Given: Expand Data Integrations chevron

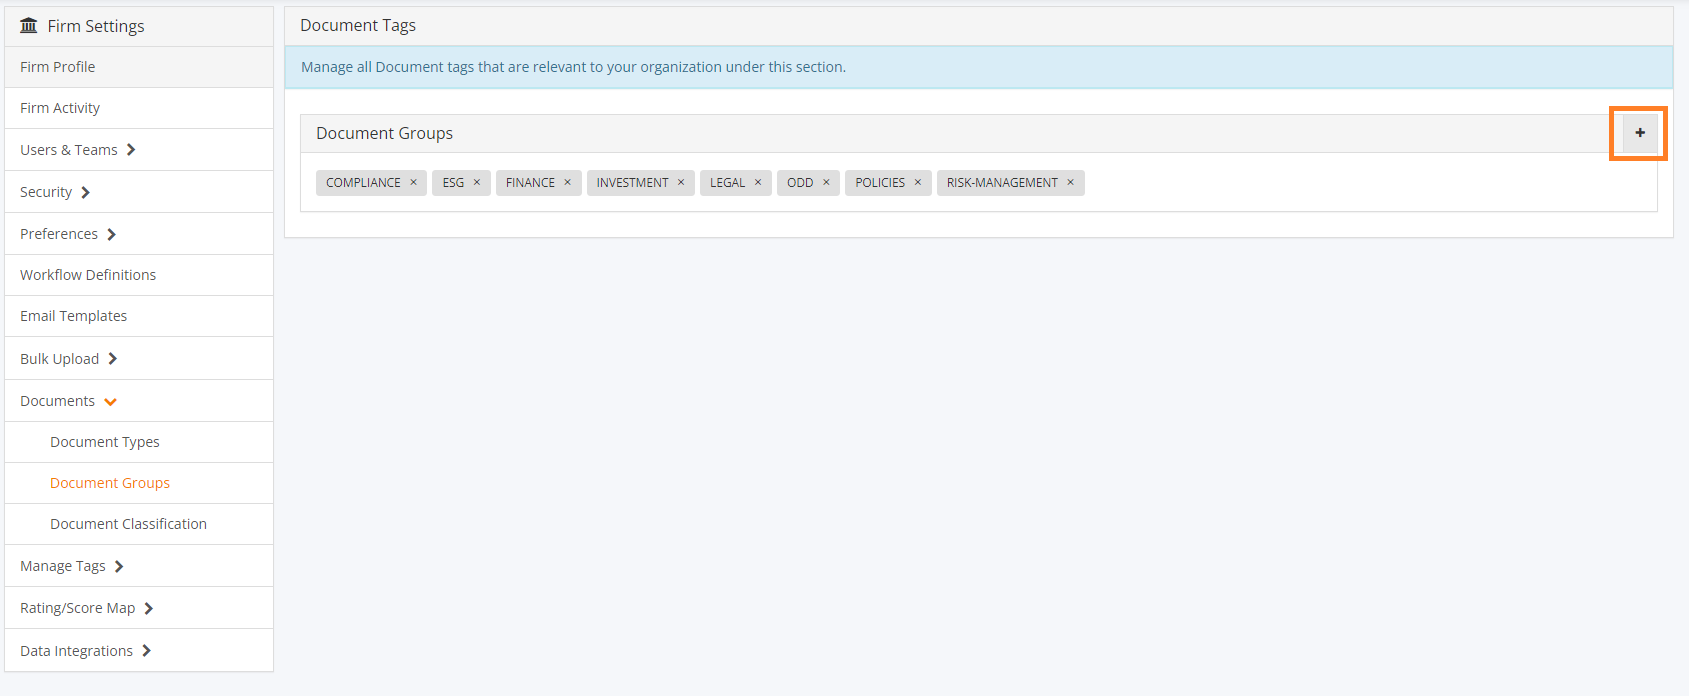Looking at the screenshot, I should (146, 651).
